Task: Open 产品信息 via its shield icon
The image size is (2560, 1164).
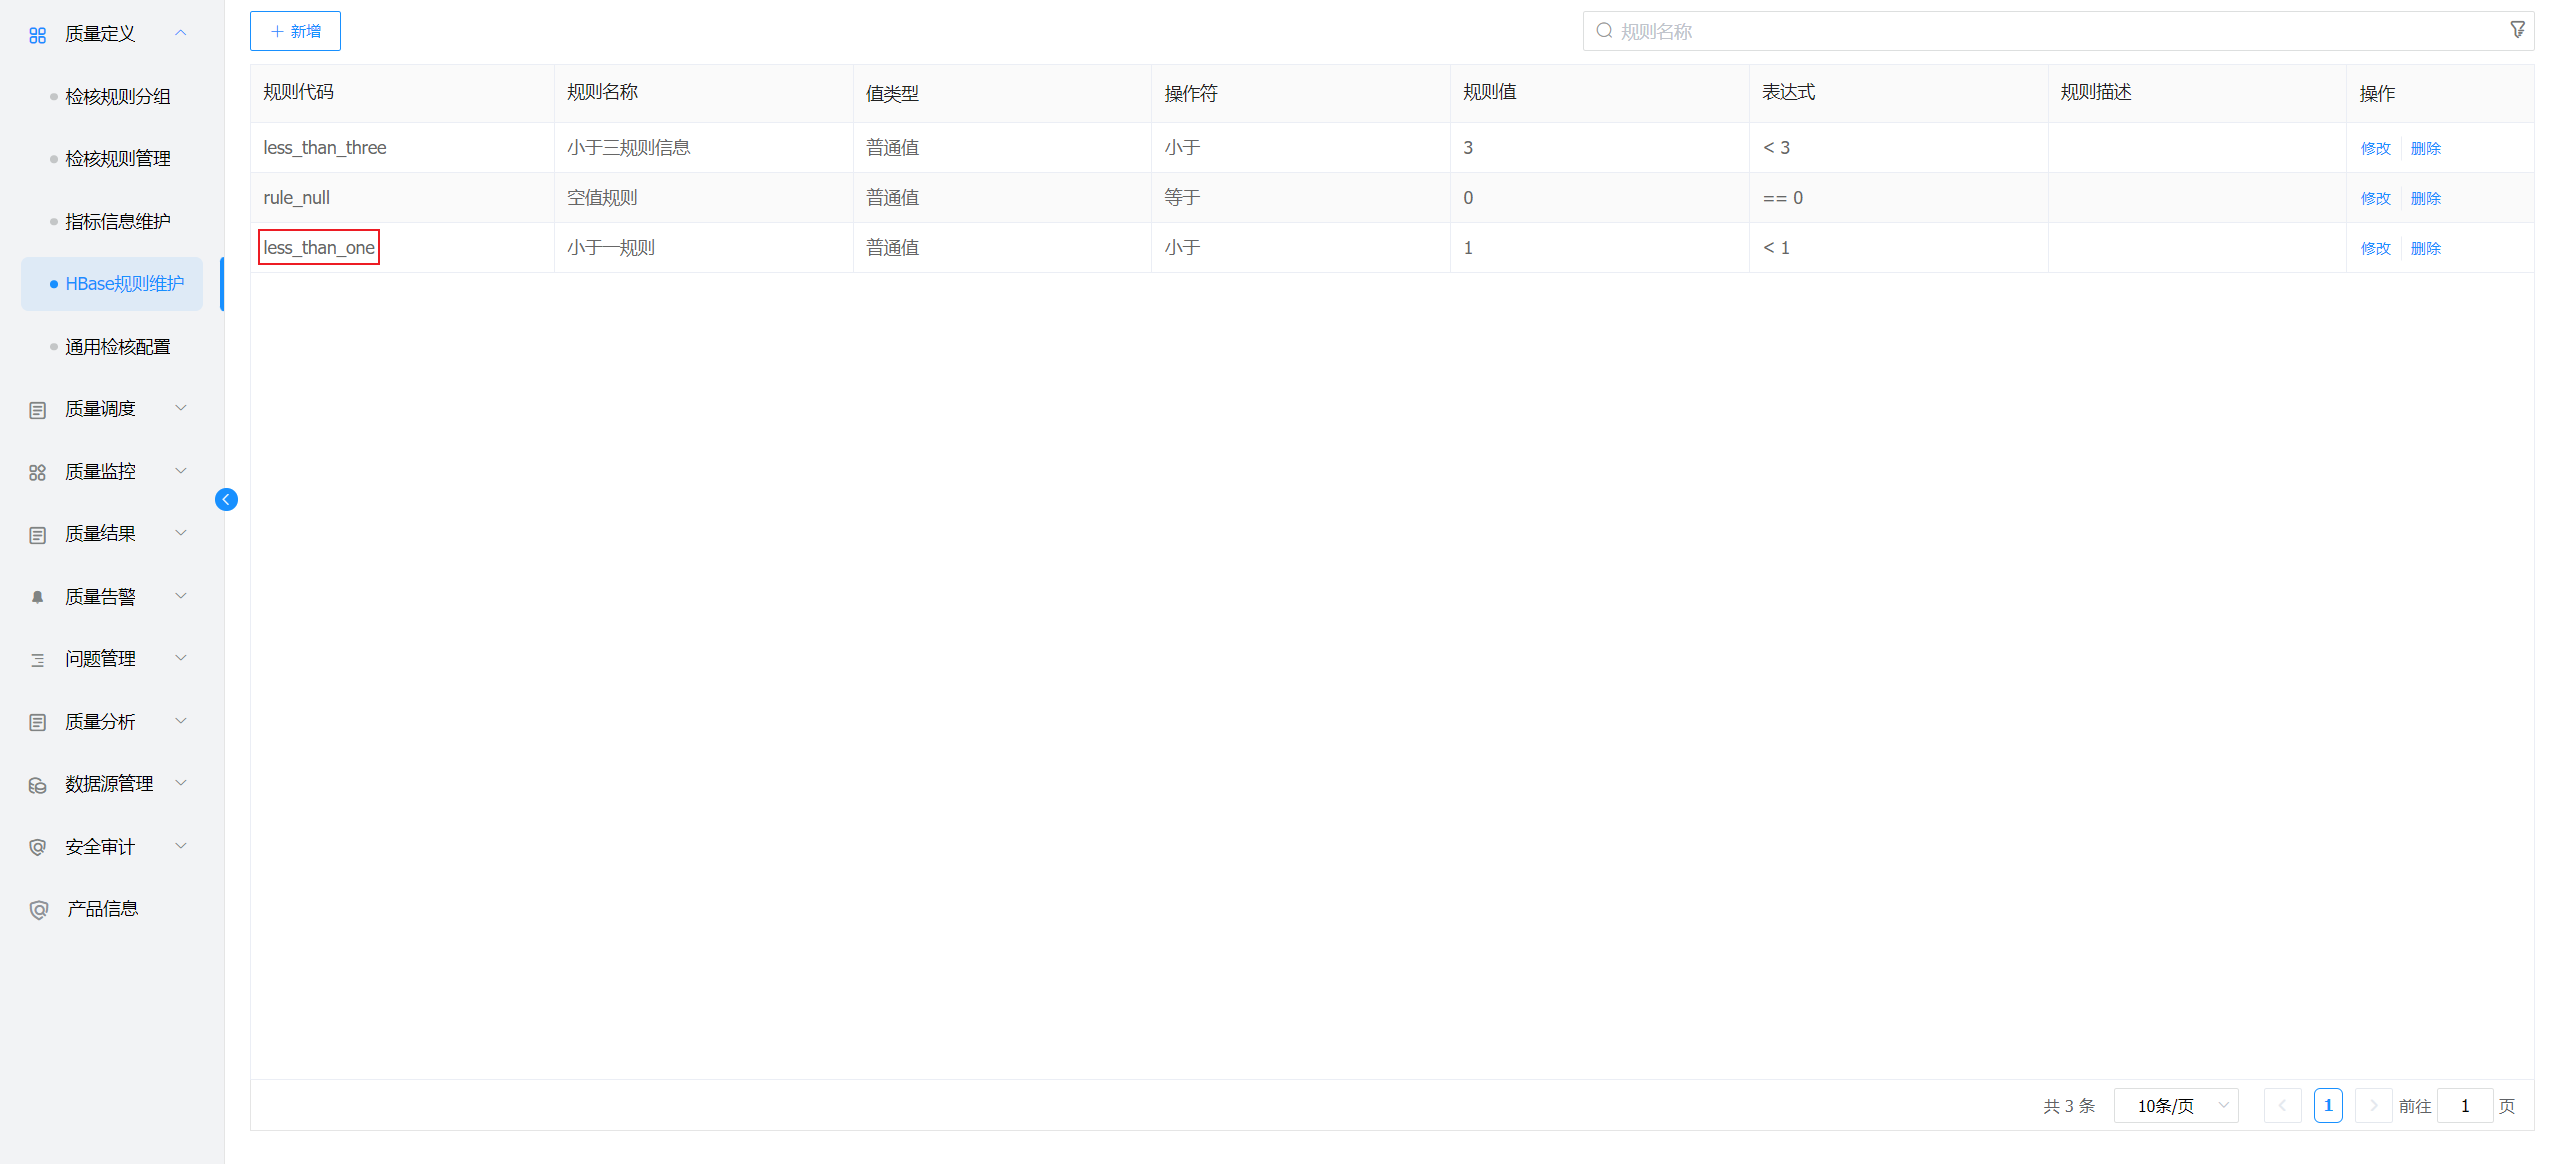Action: pyautogui.click(x=38, y=910)
